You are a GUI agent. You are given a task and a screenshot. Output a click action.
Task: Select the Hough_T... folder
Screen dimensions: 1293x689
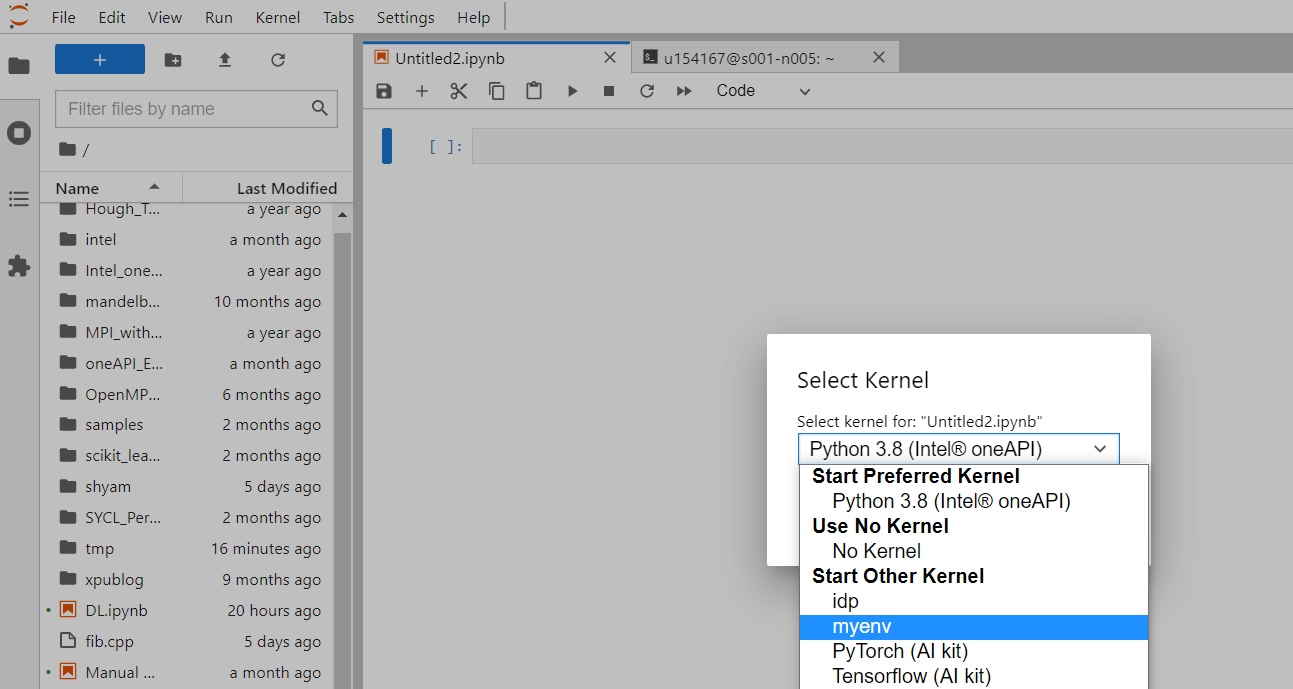click(187, 210)
